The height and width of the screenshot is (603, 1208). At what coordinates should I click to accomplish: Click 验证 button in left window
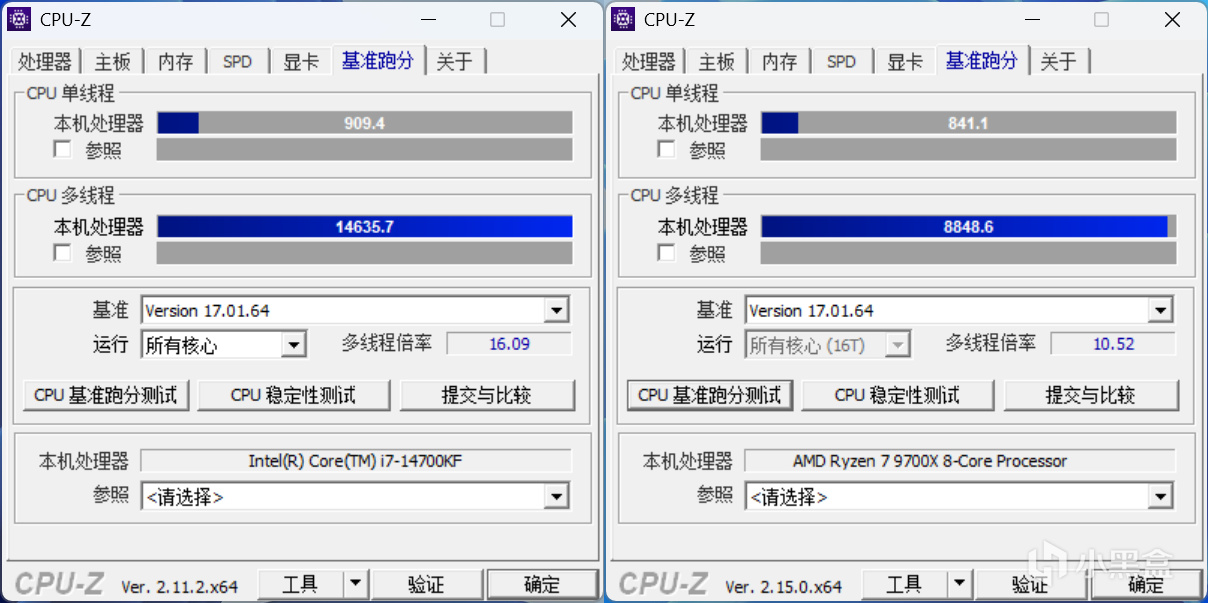[426, 584]
